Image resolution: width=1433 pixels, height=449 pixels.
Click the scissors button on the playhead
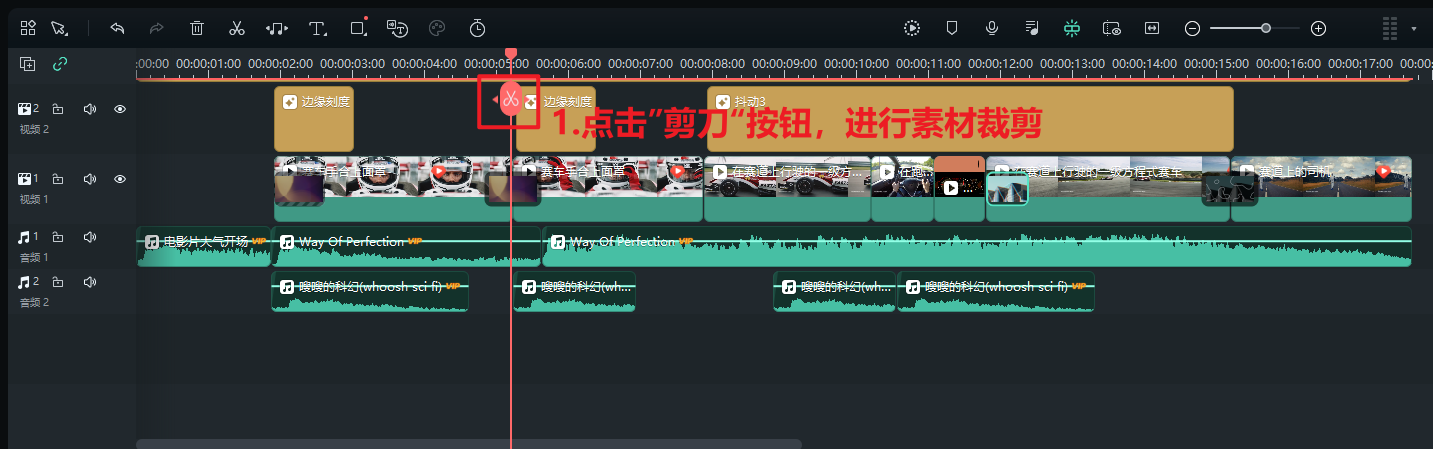510,99
